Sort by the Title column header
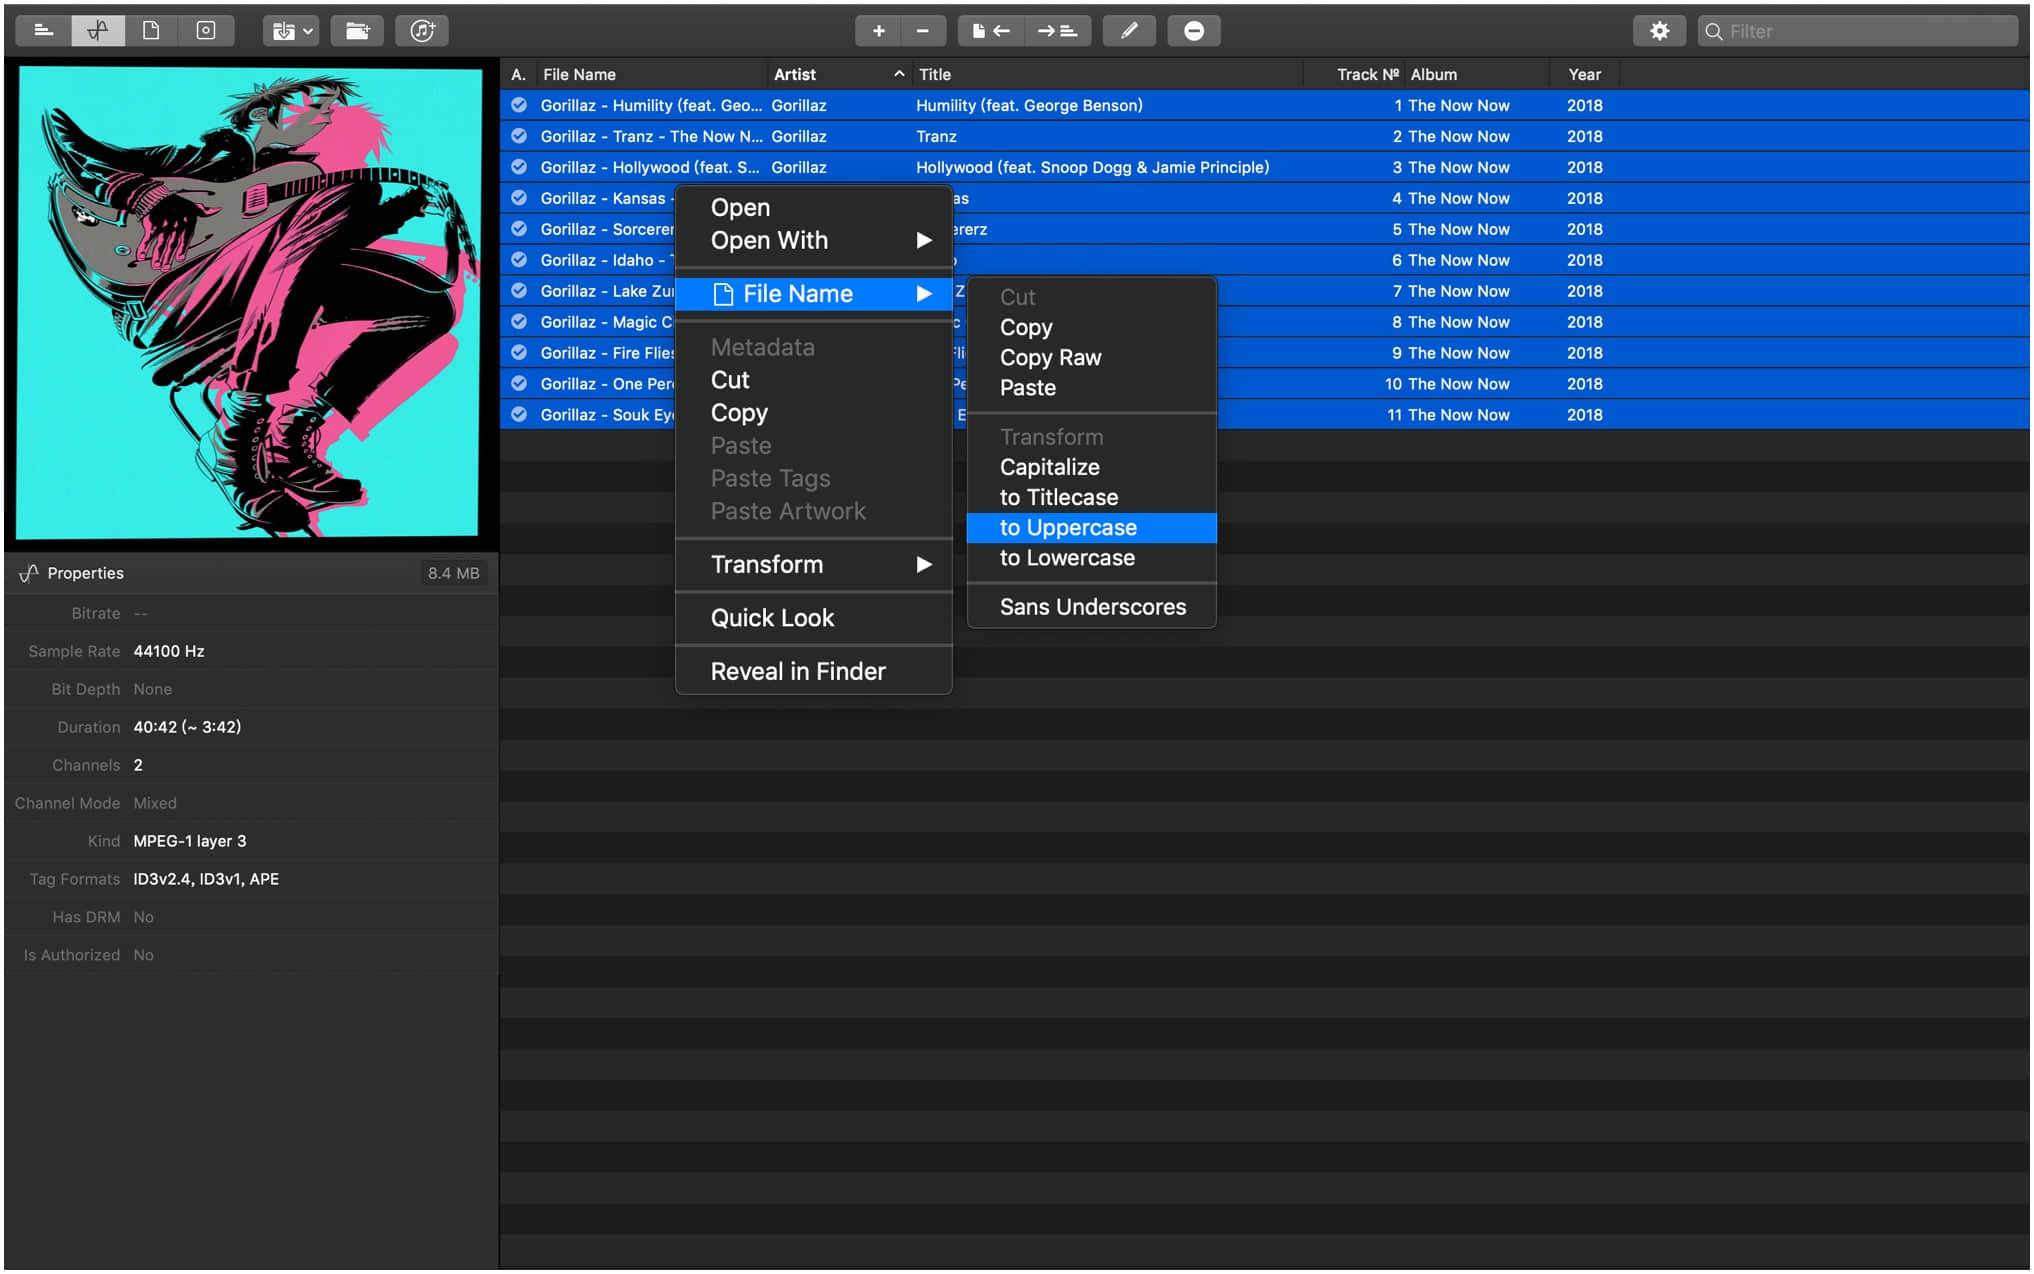This screenshot has height=1274, width=2034. 1107,74
